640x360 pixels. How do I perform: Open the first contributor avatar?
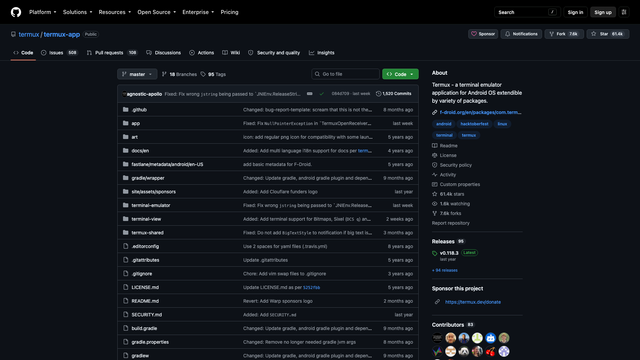[437, 338]
